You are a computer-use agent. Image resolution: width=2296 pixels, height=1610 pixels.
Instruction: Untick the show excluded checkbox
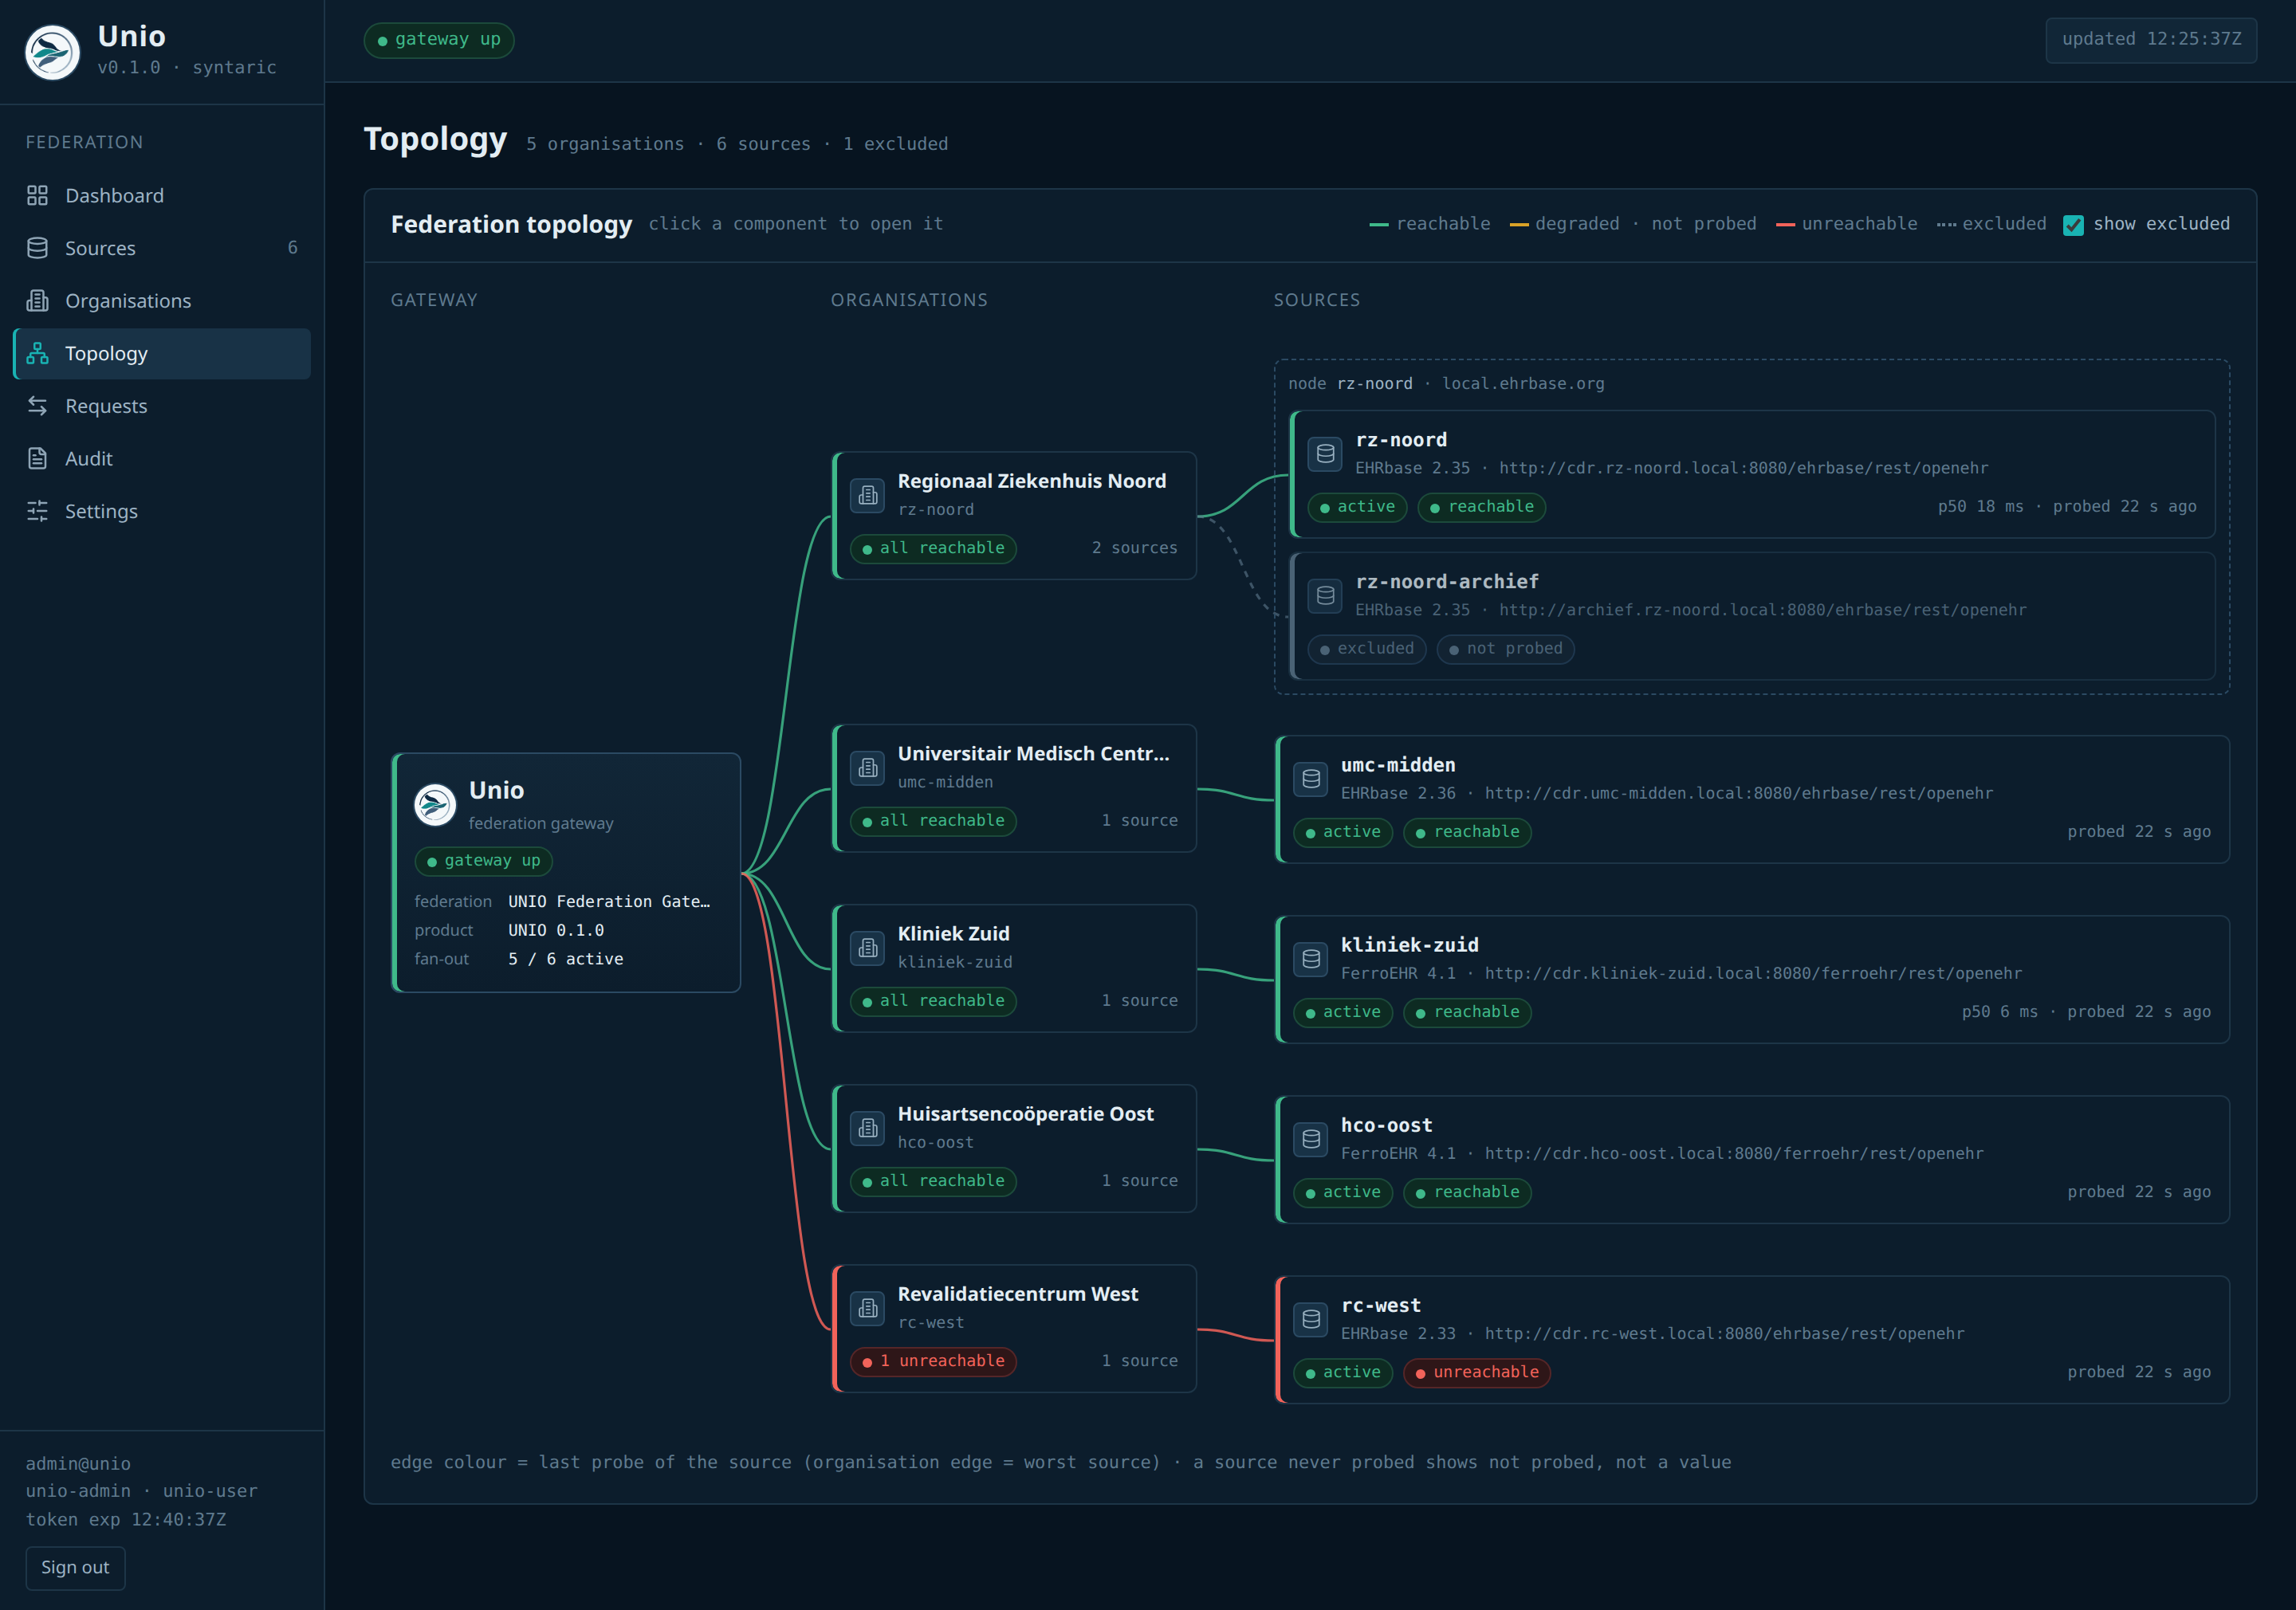(x=2073, y=225)
